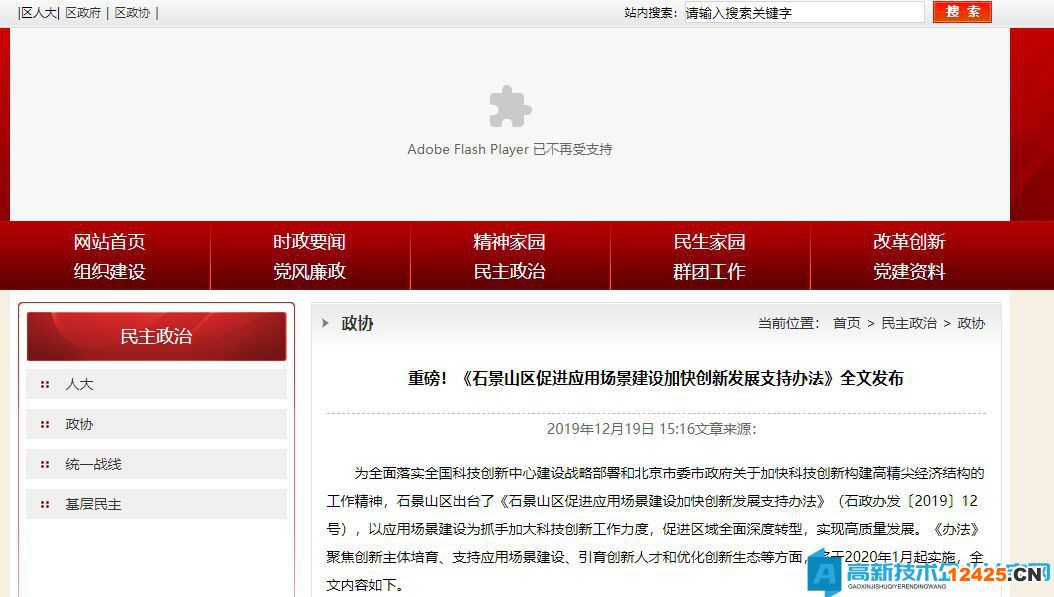Open the 区人大 top link

[39, 13]
